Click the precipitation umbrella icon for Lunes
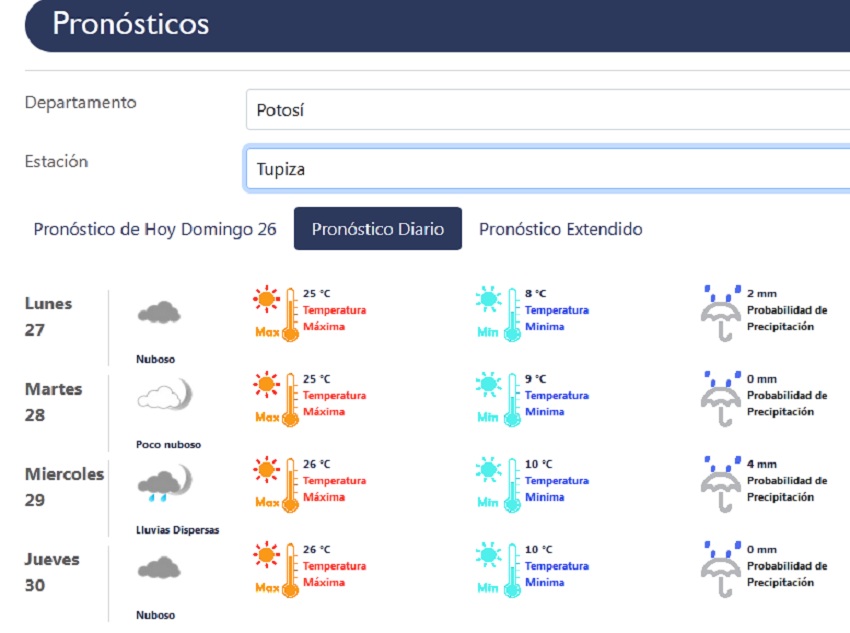Viewport: 850px width, 633px height. point(720,314)
